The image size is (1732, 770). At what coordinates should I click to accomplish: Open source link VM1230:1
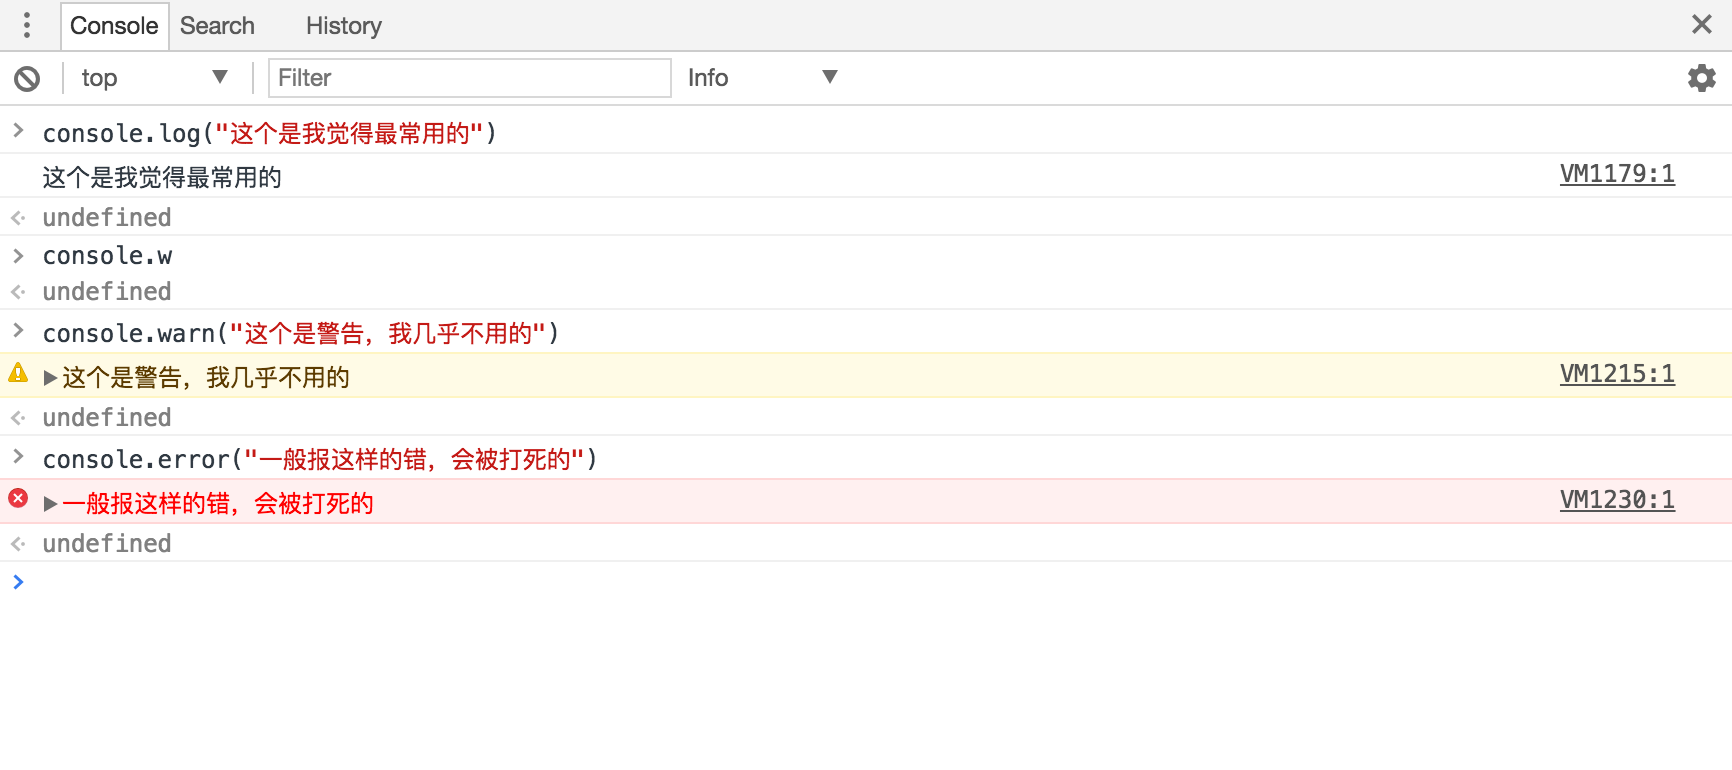click(x=1617, y=500)
